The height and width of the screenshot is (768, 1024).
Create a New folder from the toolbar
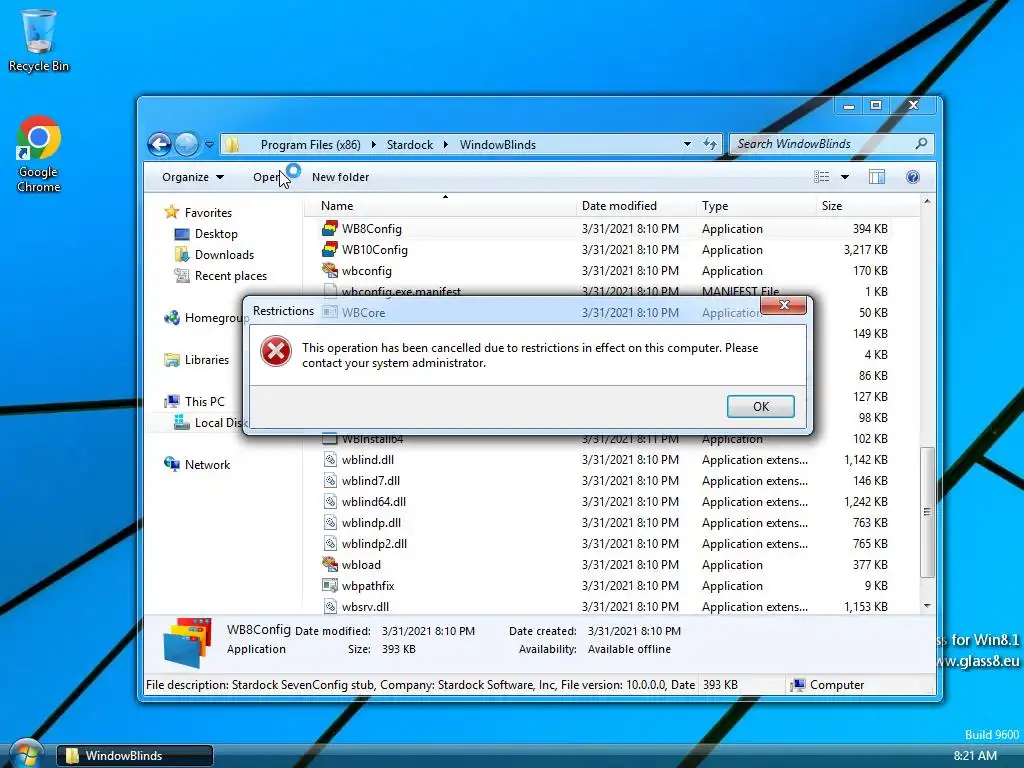340,177
